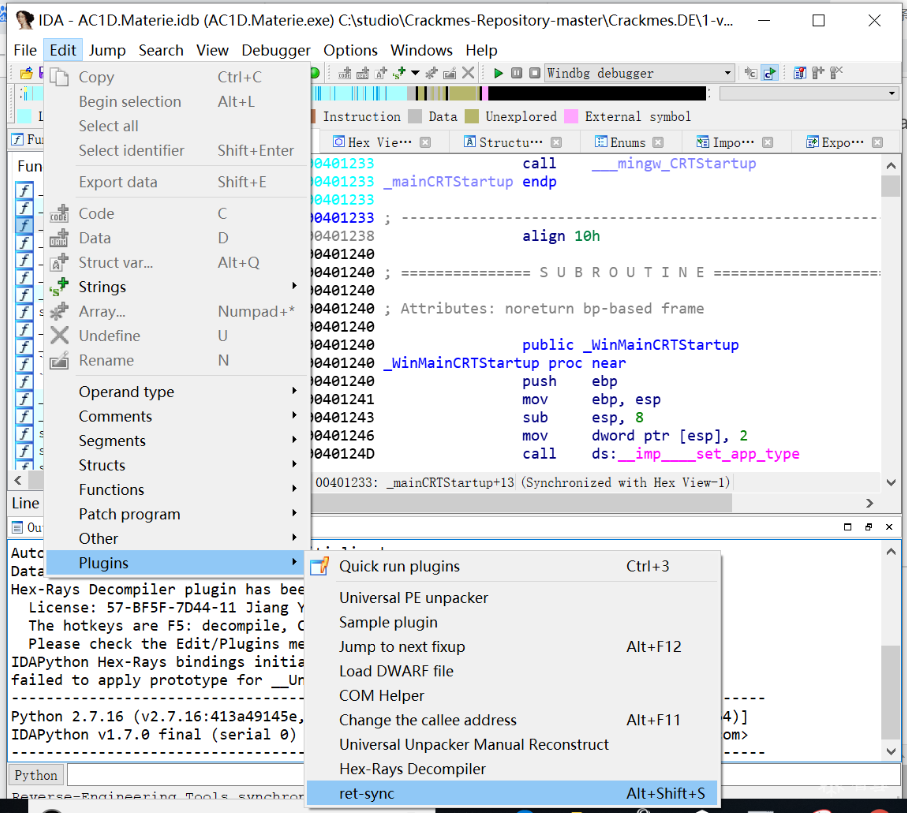
Task: Choose COM Helper plugin
Action: [x=512, y=696]
